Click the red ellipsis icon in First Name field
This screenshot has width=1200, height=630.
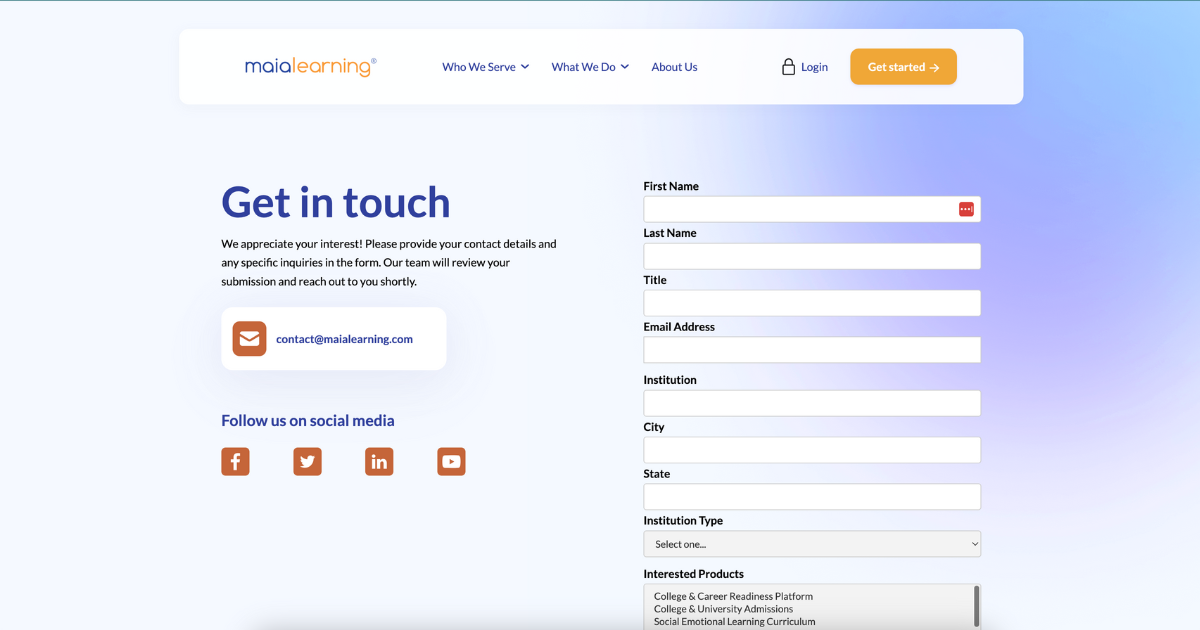point(966,209)
